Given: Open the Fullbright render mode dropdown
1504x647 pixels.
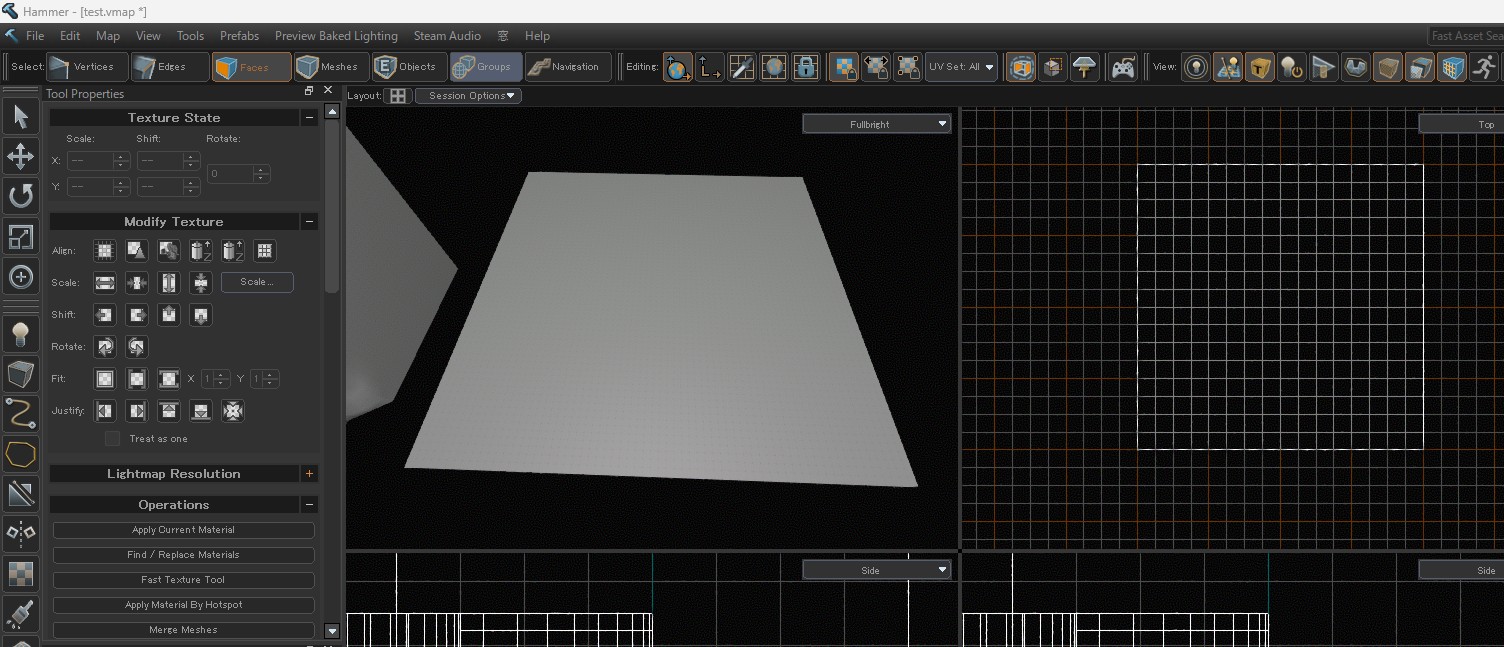Looking at the screenshot, I should coord(876,124).
